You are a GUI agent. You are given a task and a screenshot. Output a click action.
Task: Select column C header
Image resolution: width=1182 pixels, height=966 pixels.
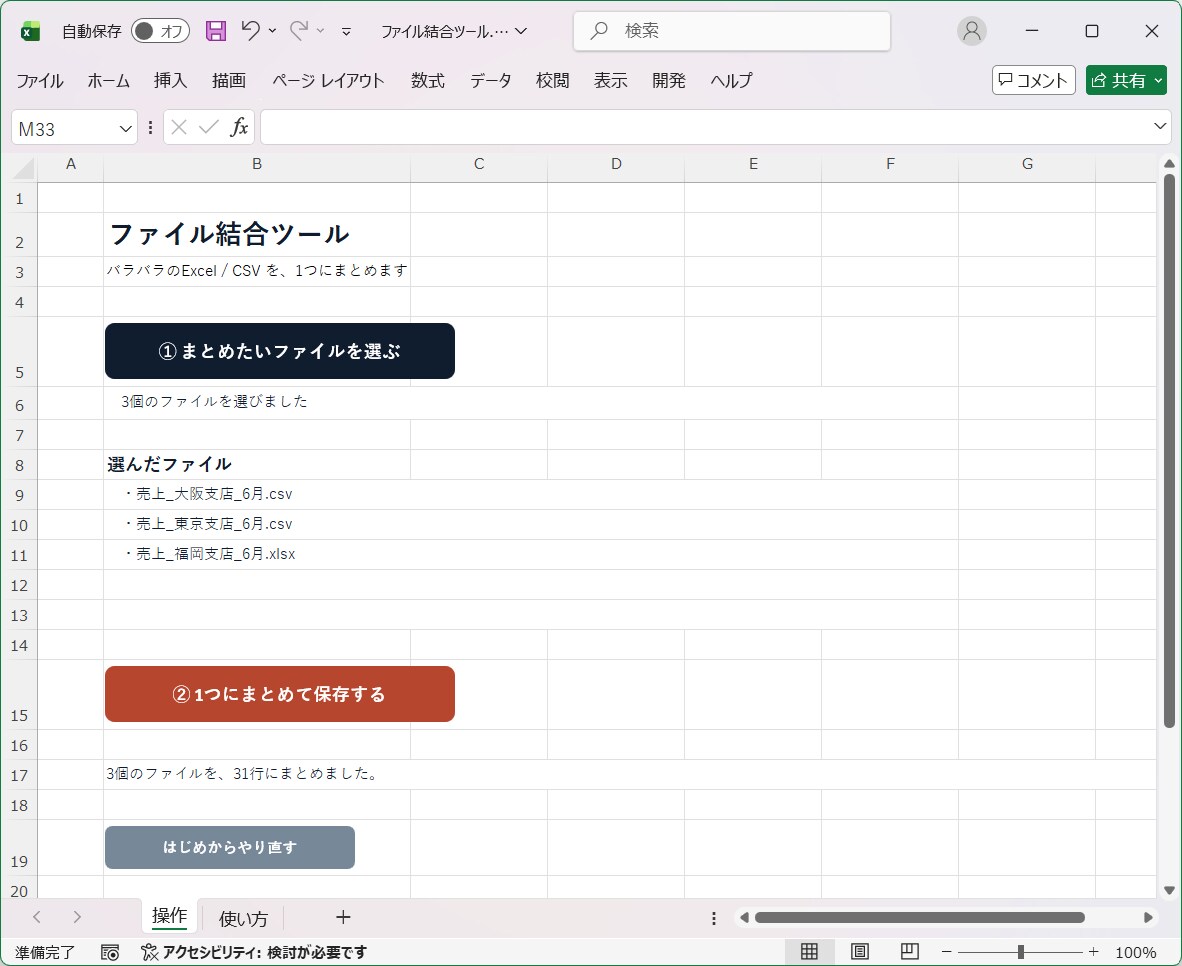pos(479,164)
